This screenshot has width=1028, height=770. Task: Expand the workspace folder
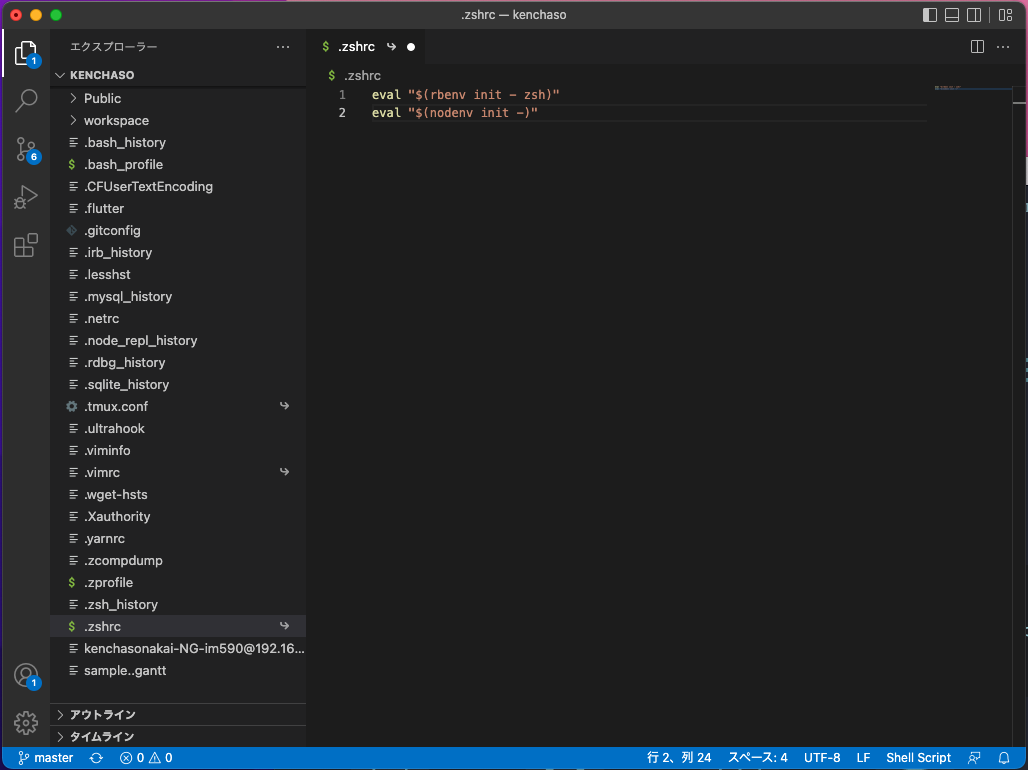click(116, 120)
